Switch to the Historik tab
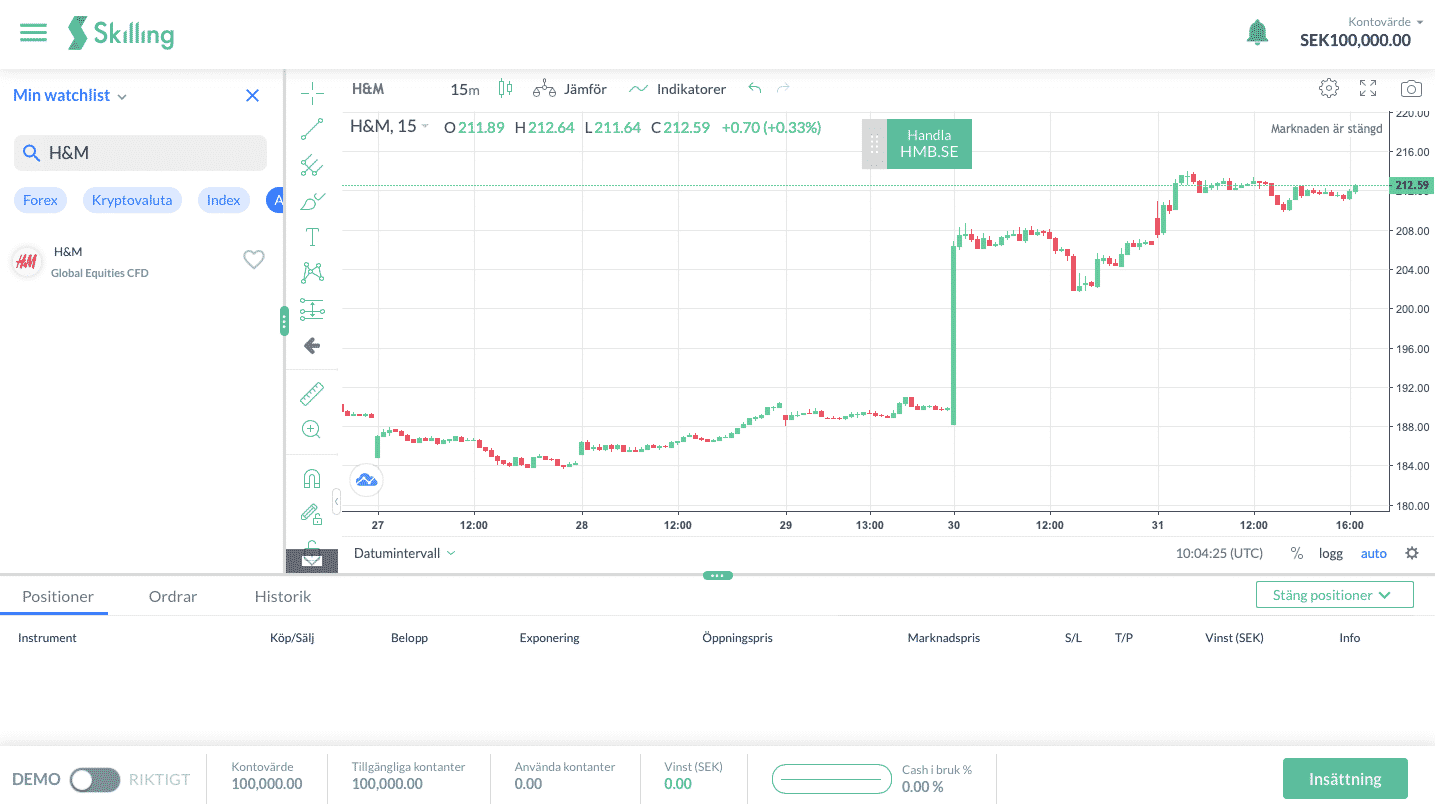This screenshot has width=1435, height=808. tap(283, 597)
